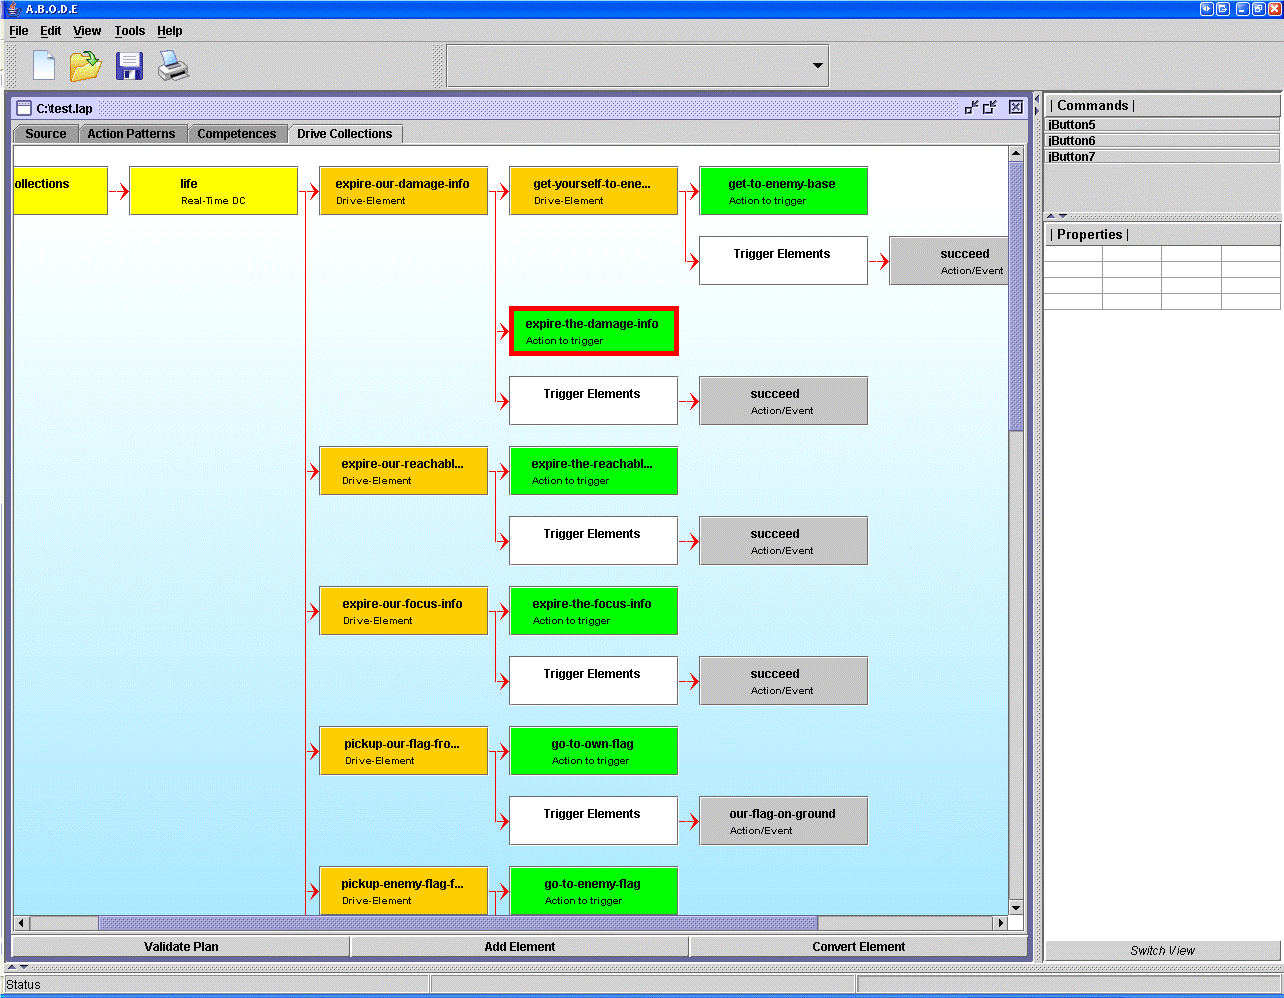Maximize the test.lap internal frame
The width and height of the screenshot is (1284, 998).
pos(990,107)
